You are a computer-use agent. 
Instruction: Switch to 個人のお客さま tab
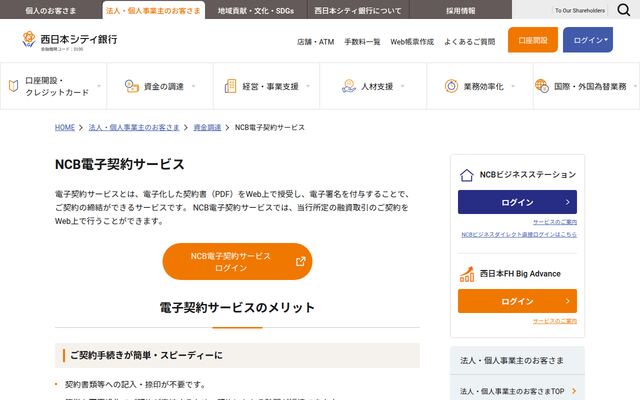[x=51, y=11]
